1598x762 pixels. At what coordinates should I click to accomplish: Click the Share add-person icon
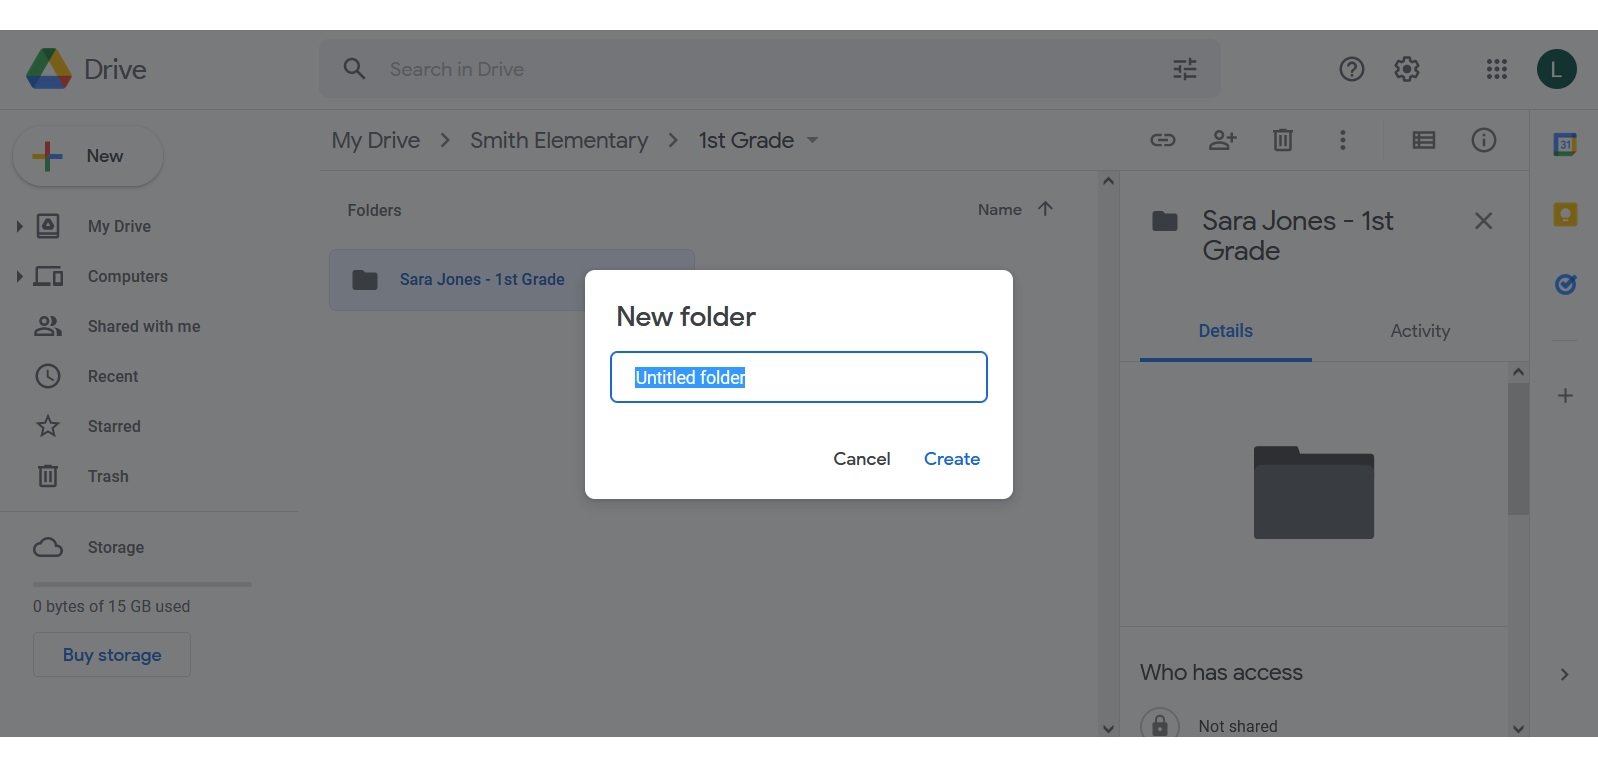pyautogui.click(x=1223, y=140)
